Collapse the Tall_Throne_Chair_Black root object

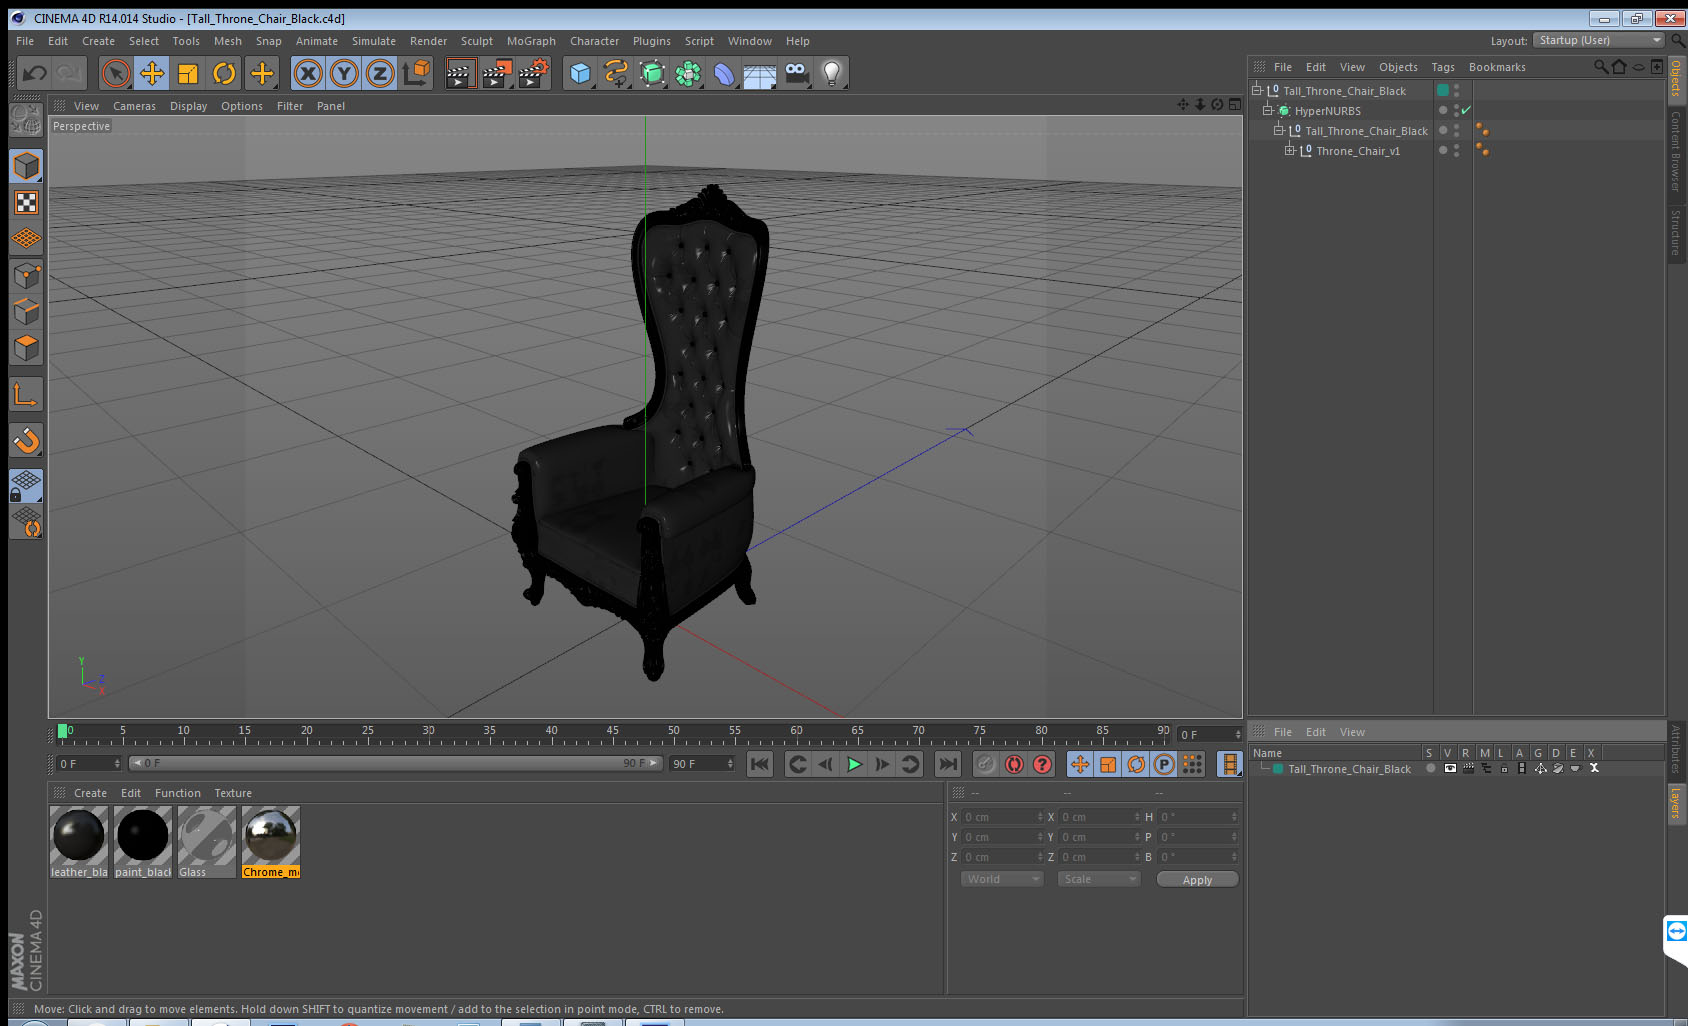pos(1257,90)
